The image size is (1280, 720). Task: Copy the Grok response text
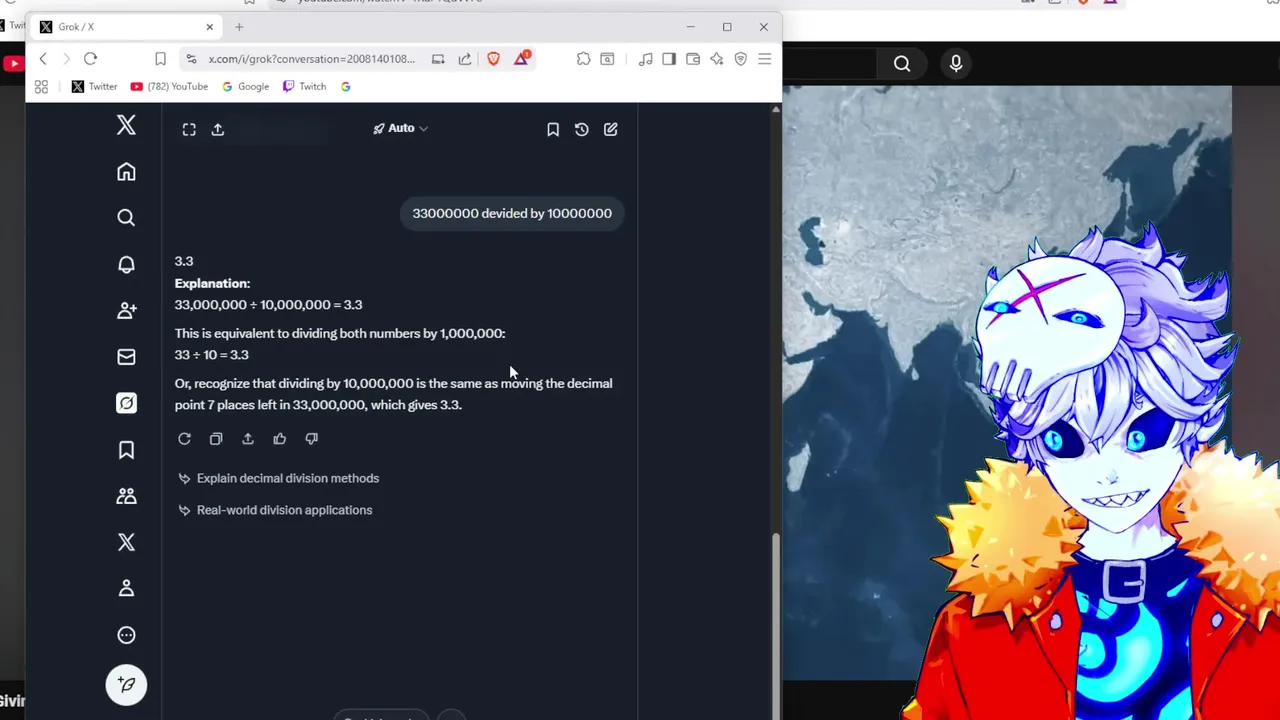coord(216,438)
